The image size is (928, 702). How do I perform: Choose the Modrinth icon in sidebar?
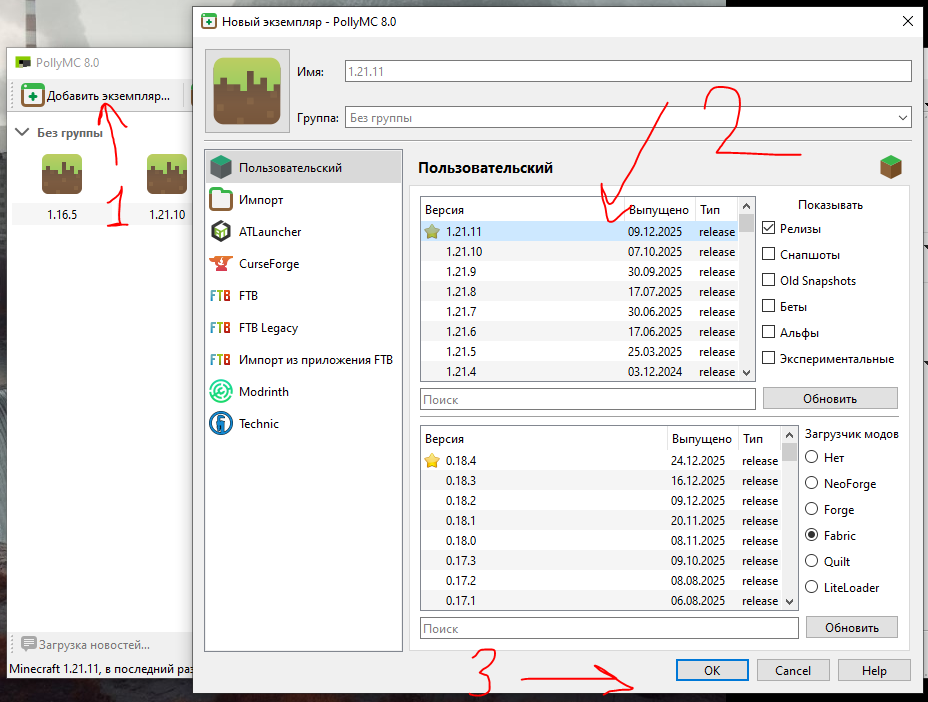click(221, 391)
